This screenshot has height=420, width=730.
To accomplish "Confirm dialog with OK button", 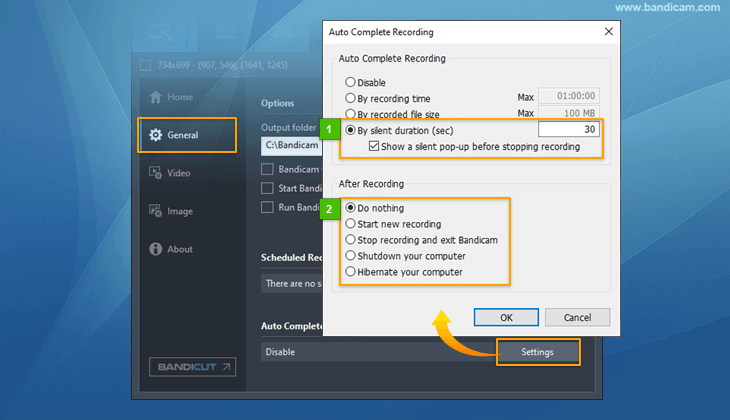I will click(506, 318).
